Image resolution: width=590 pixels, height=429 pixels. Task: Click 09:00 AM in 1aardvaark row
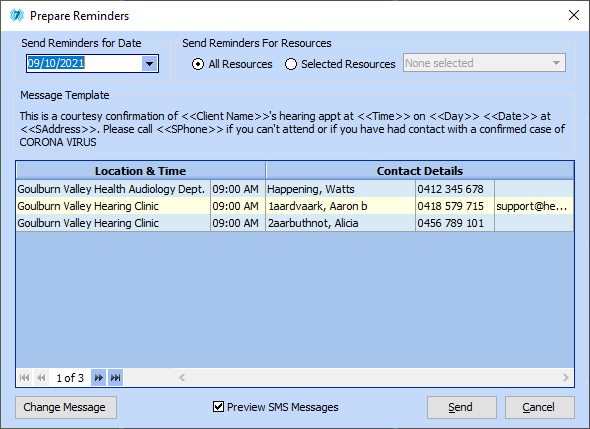click(x=237, y=206)
